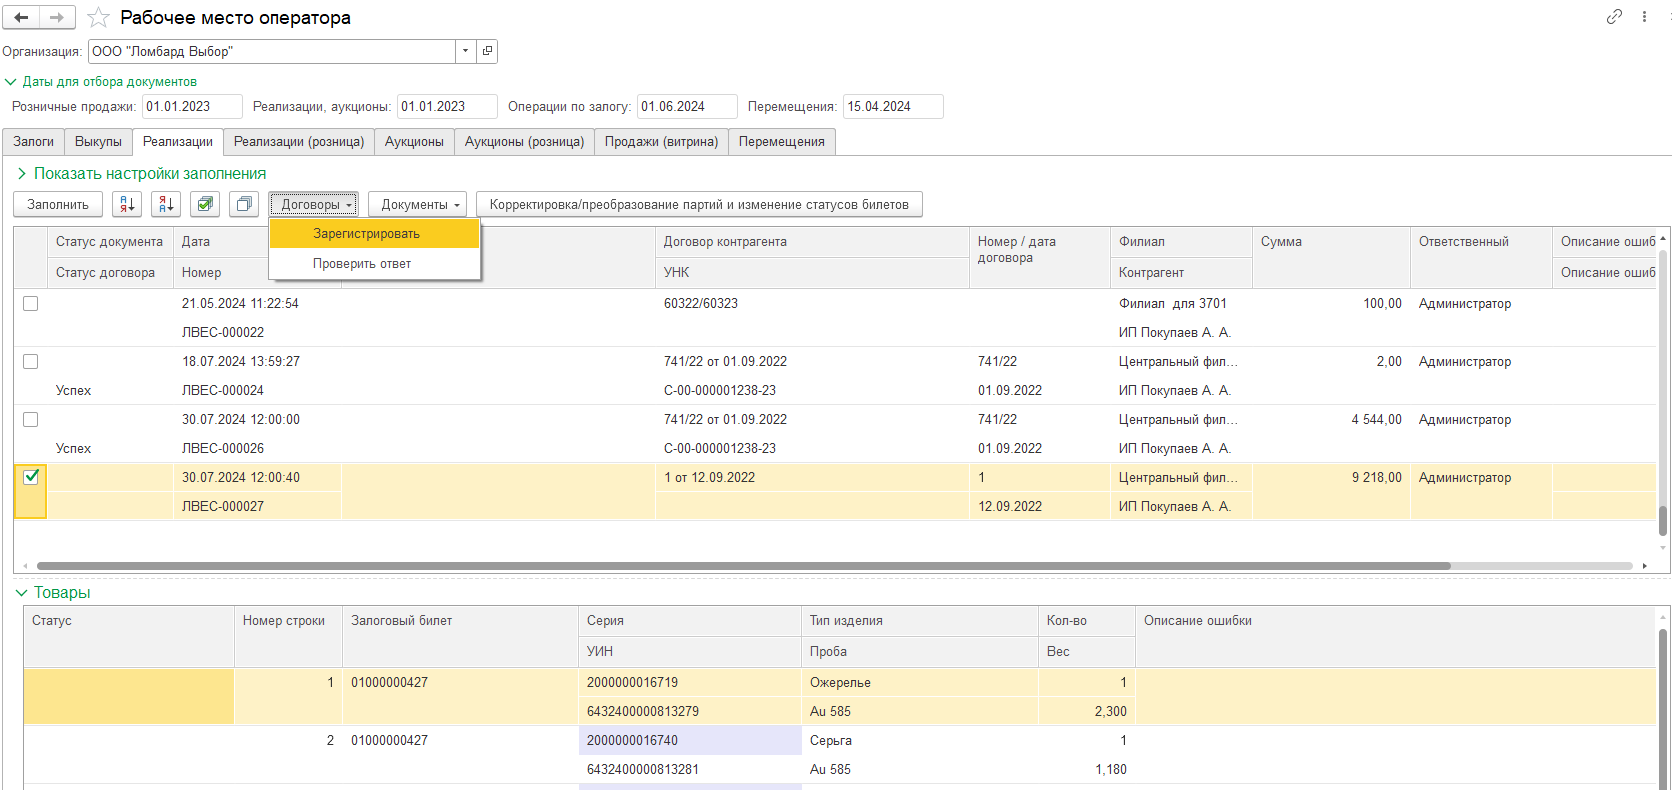
Task: Switch to the Аукционы tab
Action: pos(414,142)
